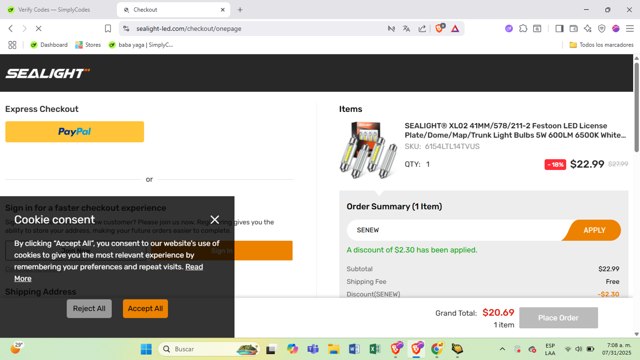
Task: Open the Windows Start menu
Action: 146,349
